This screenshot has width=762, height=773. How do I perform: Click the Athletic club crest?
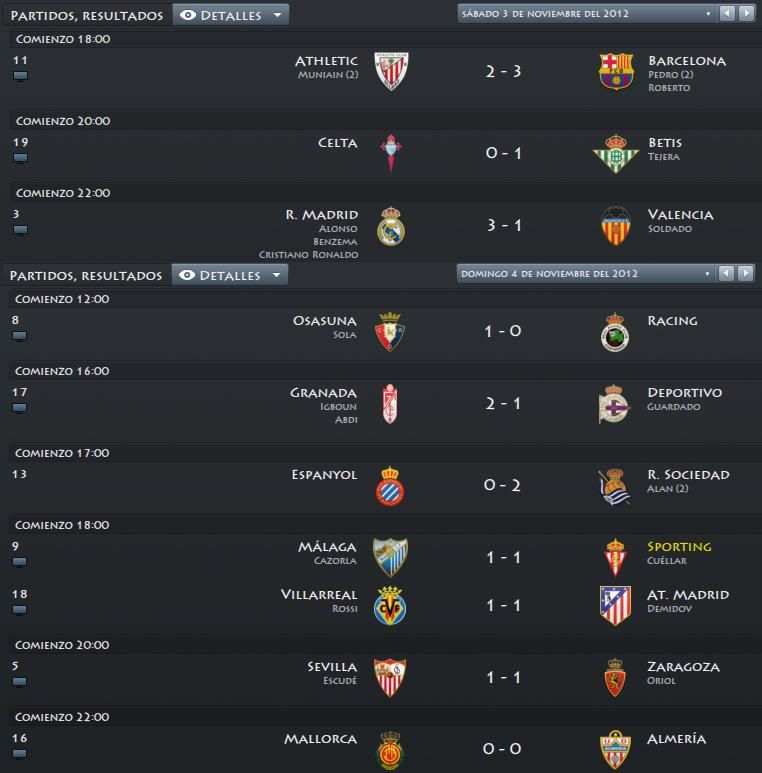[391, 71]
